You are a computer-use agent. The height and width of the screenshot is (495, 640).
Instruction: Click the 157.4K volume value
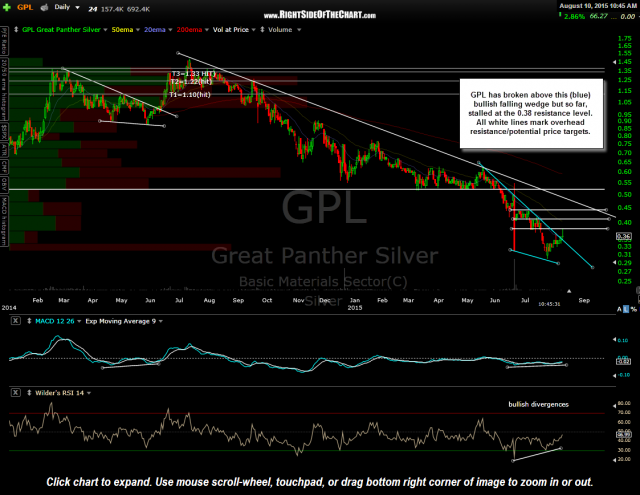click(112, 9)
